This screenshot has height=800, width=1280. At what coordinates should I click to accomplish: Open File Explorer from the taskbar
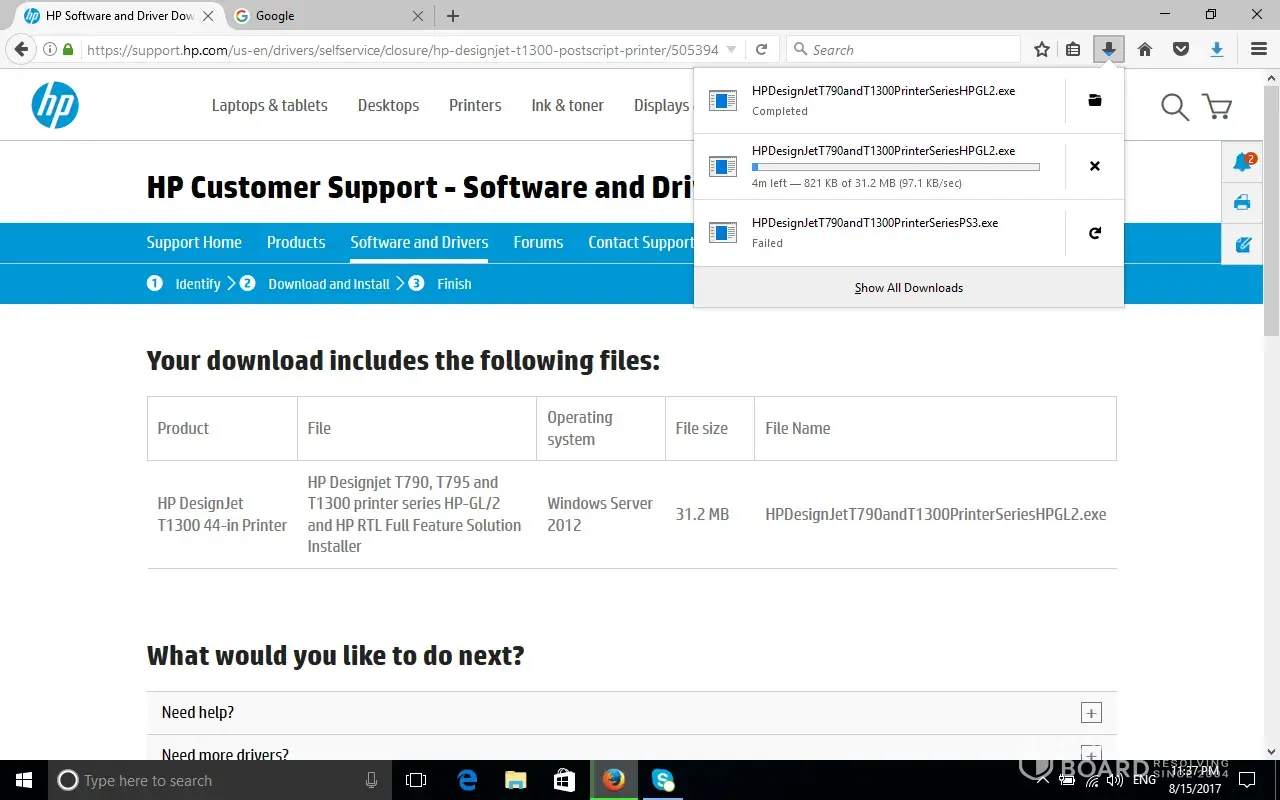point(515,780)
